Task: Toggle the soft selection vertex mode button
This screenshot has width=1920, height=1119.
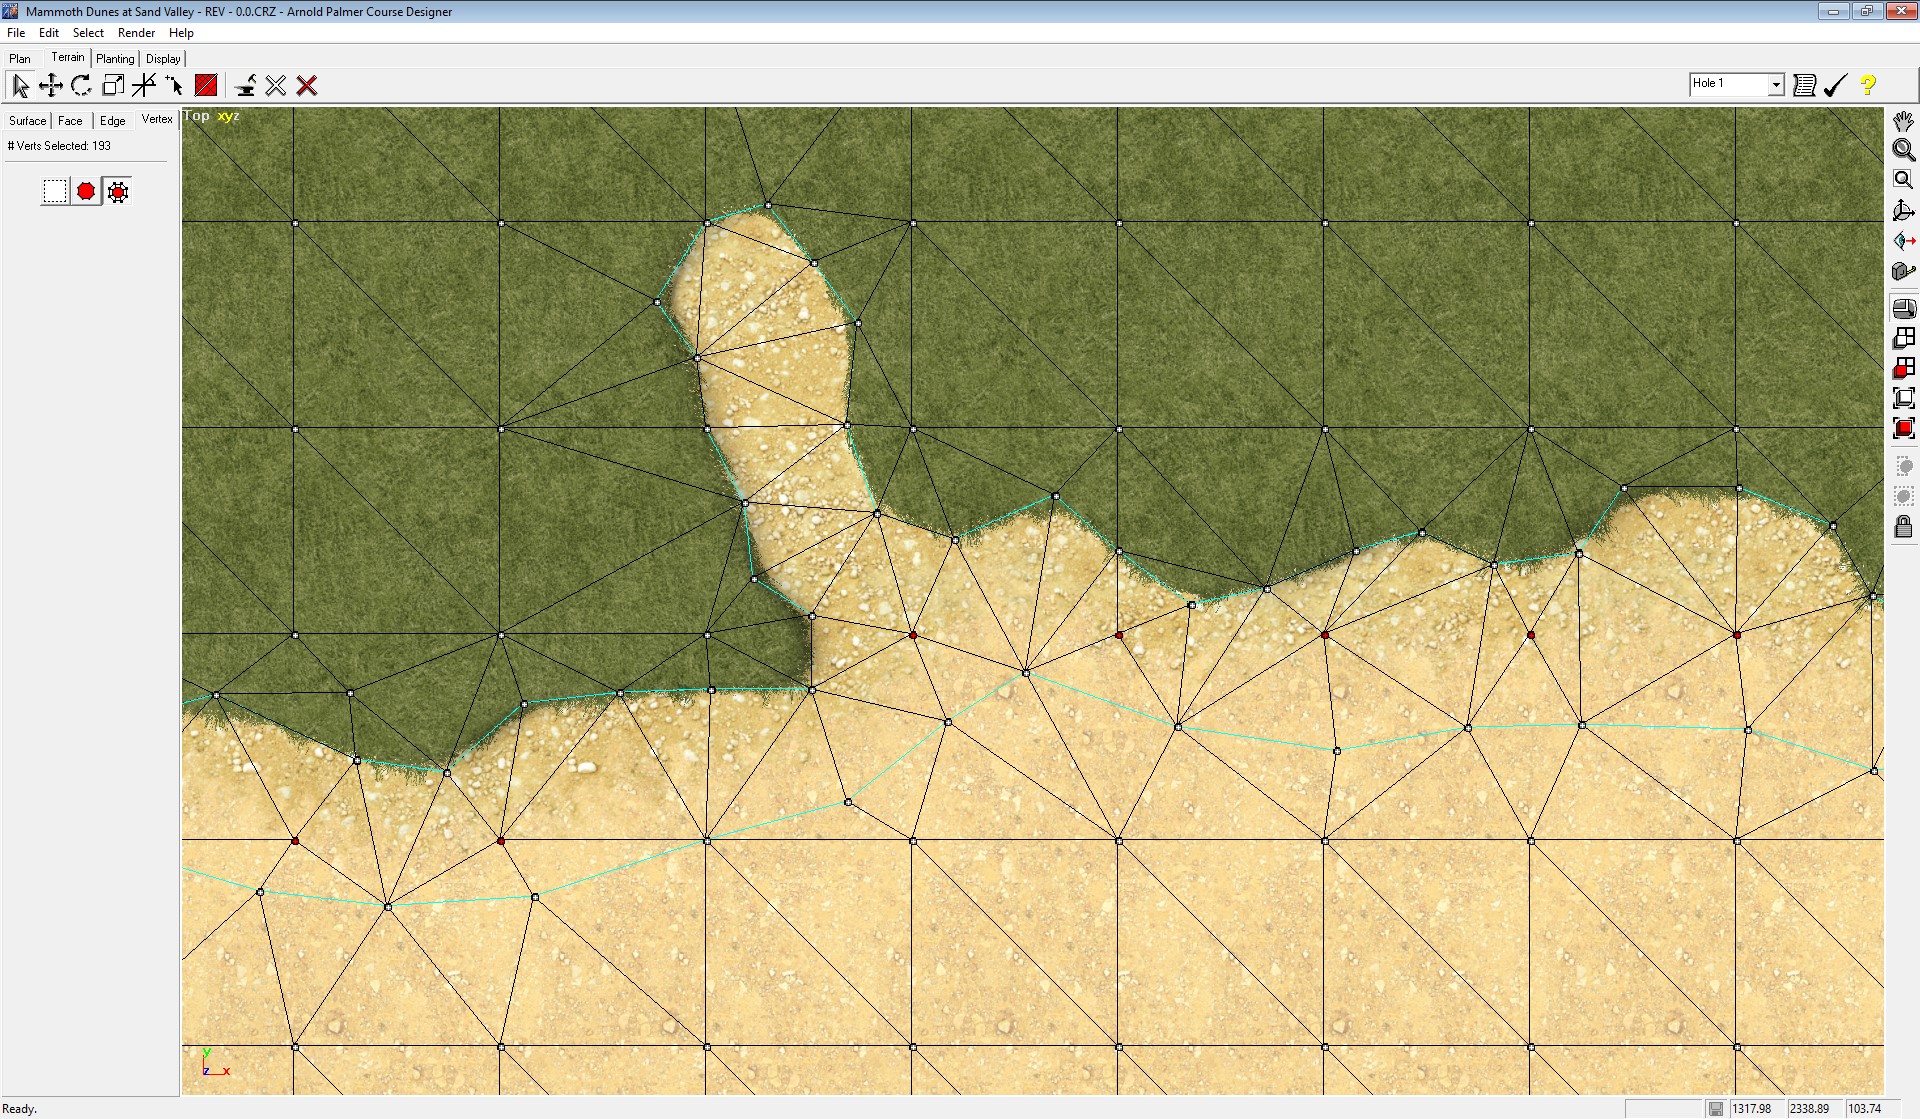Action: pos(118,191)
